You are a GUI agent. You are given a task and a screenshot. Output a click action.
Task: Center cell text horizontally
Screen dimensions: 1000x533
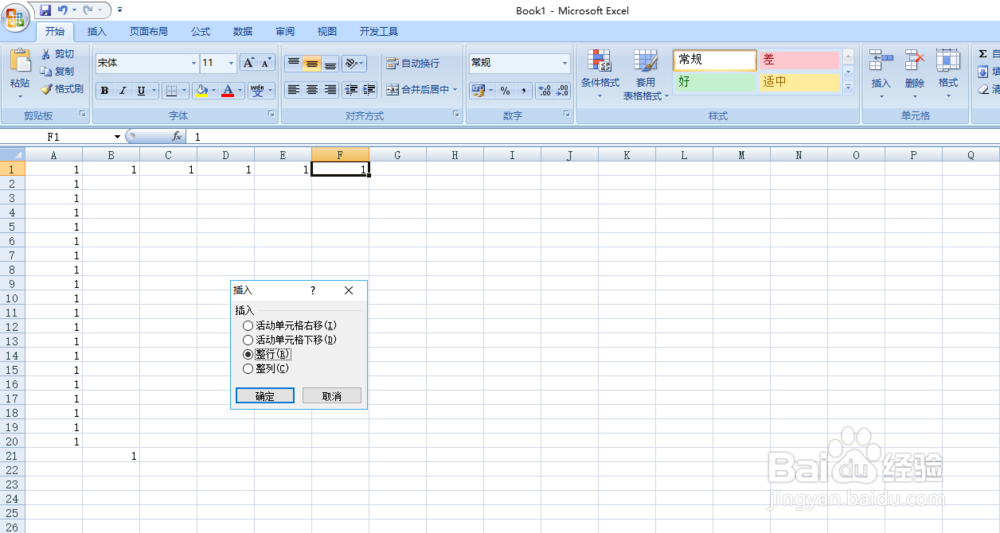coord(312,90)
